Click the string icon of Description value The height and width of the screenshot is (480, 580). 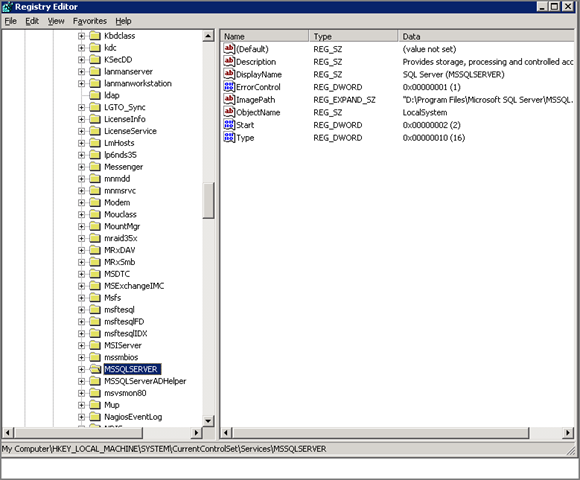pos(229,61)
